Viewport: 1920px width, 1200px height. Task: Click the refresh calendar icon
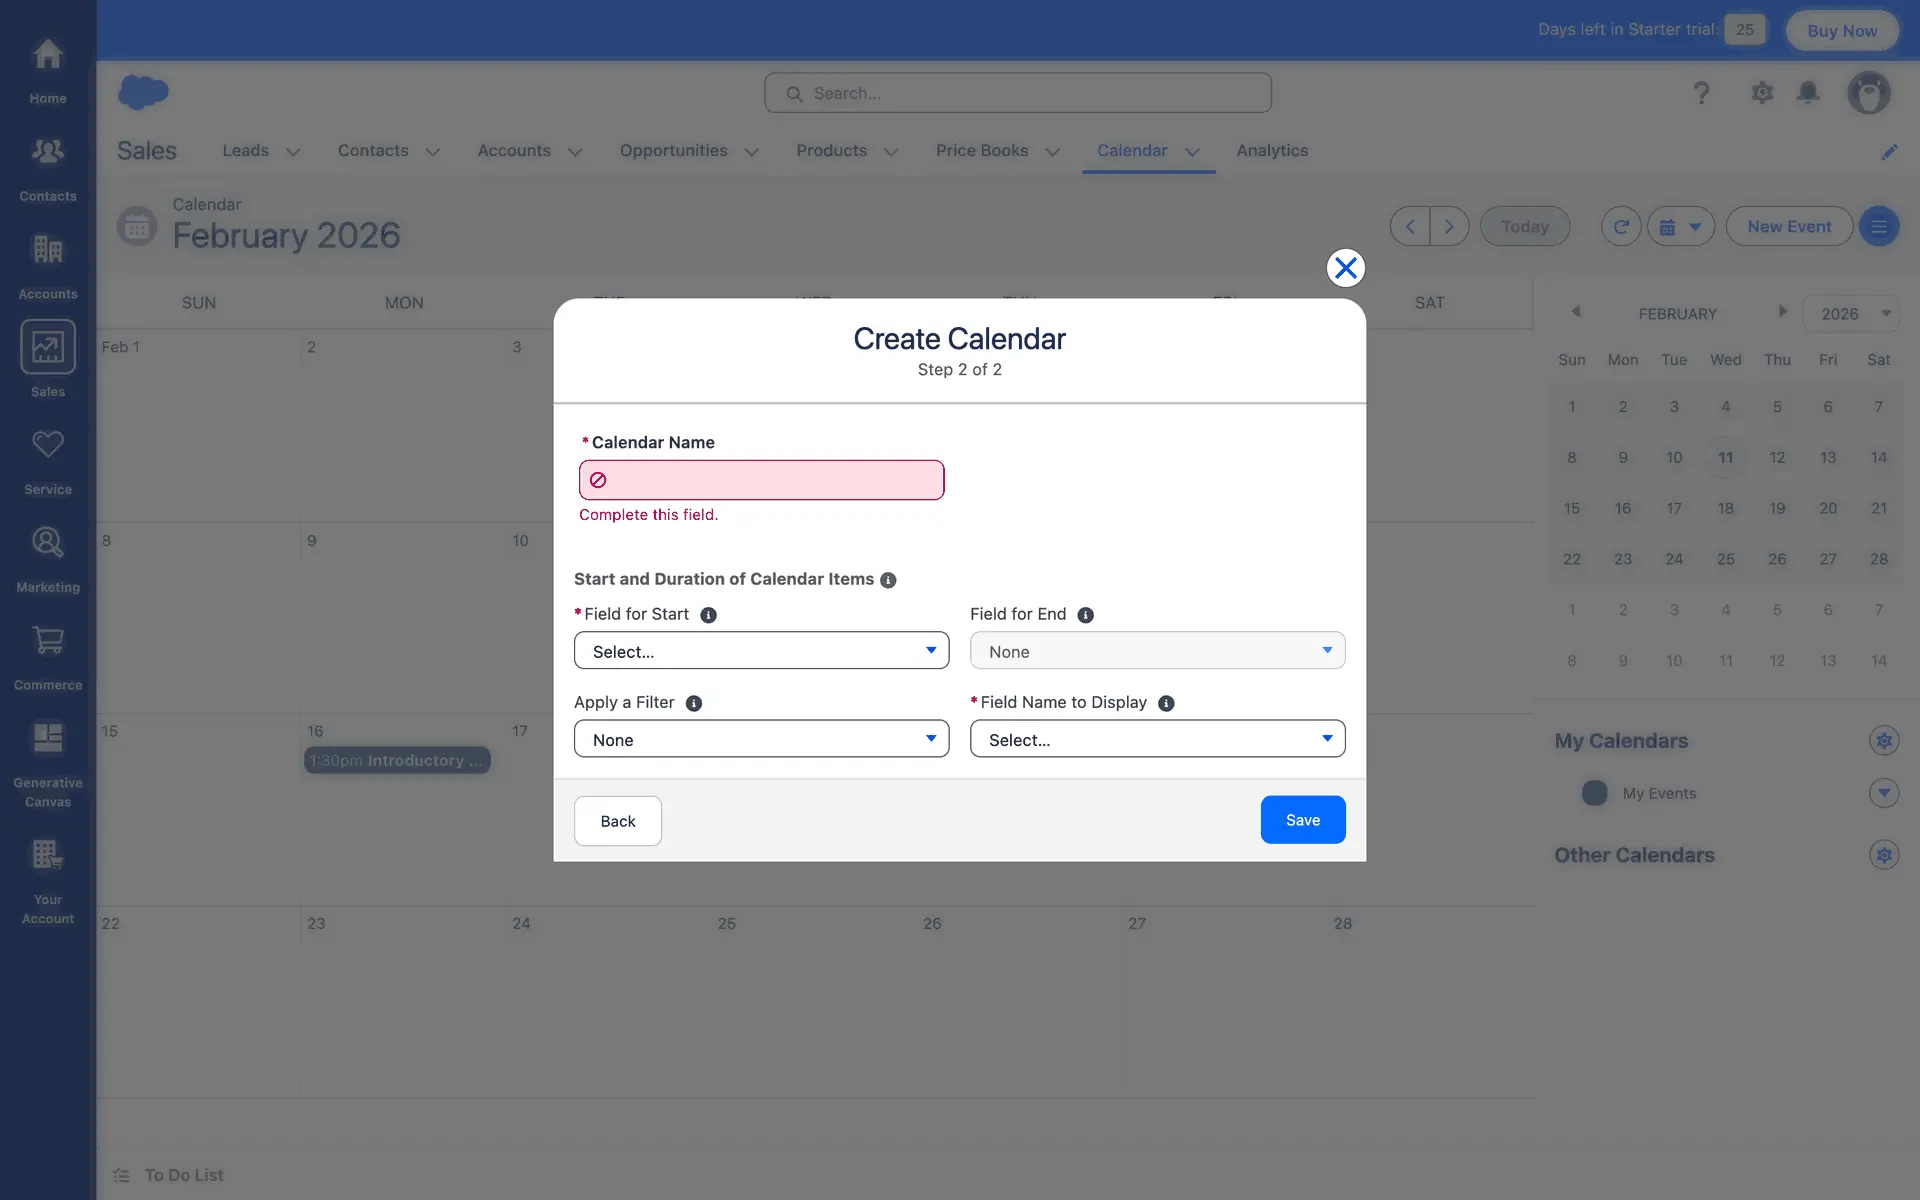click(1621, 227)
